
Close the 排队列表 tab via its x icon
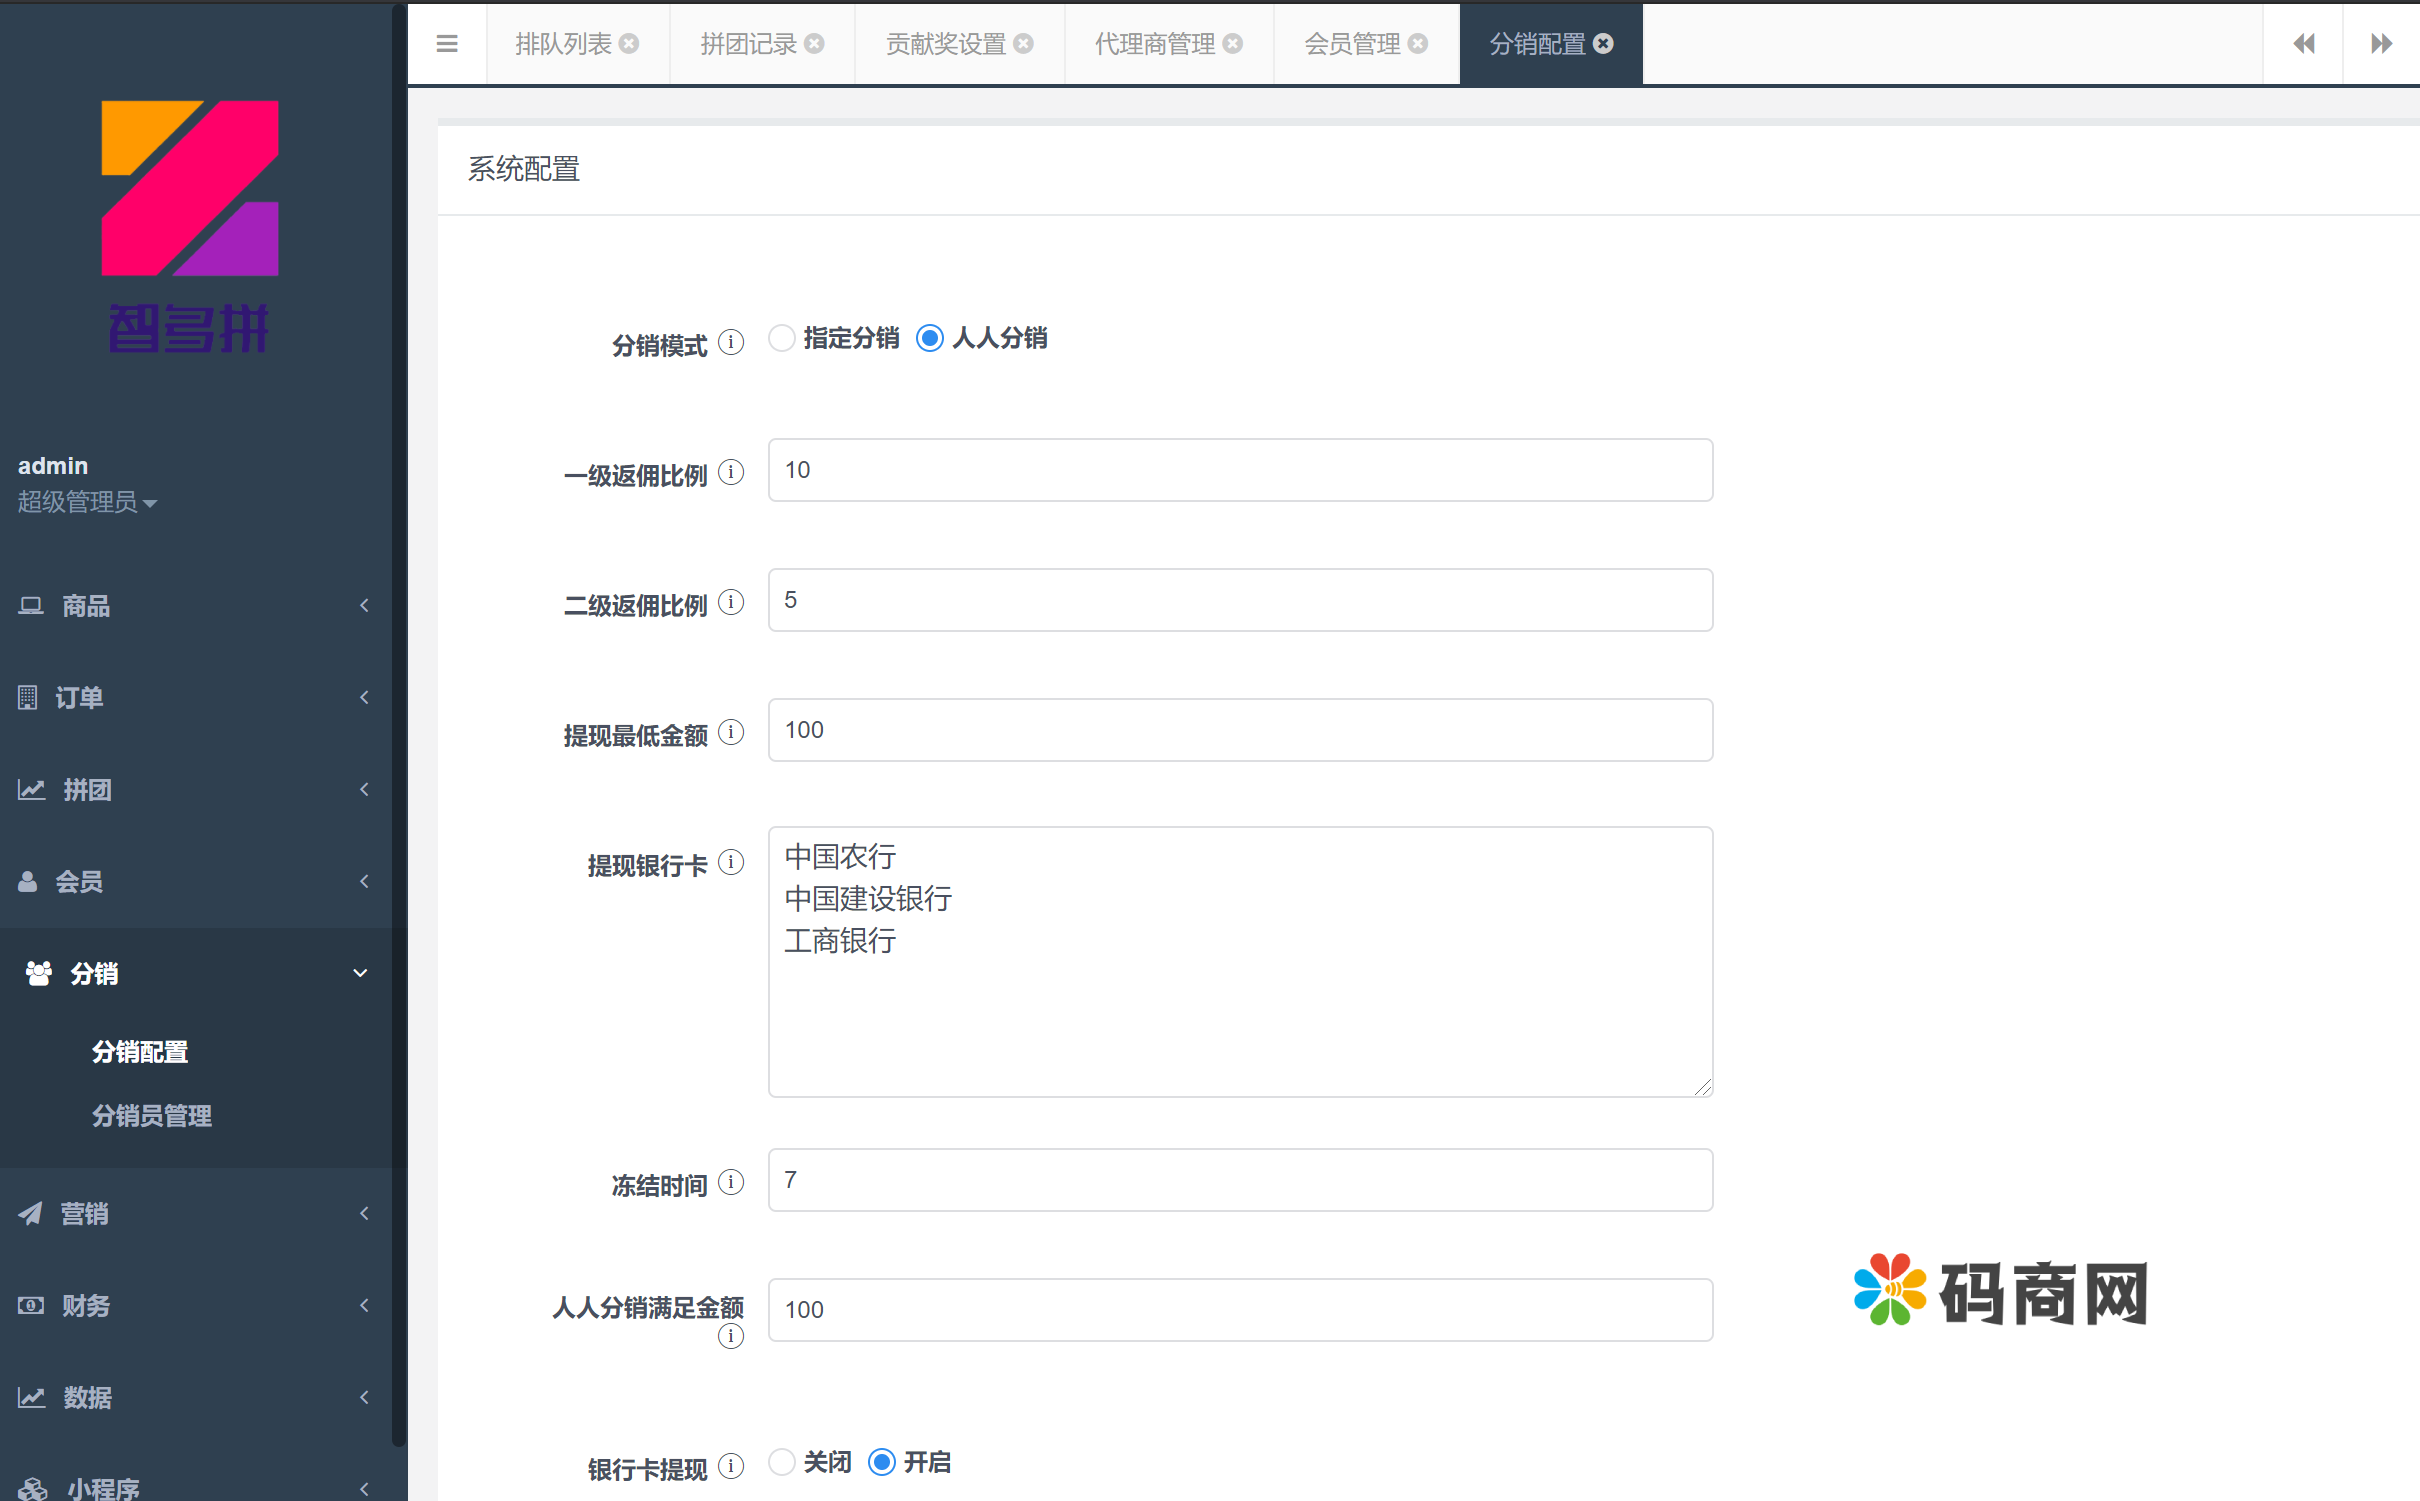coord(629,44)
